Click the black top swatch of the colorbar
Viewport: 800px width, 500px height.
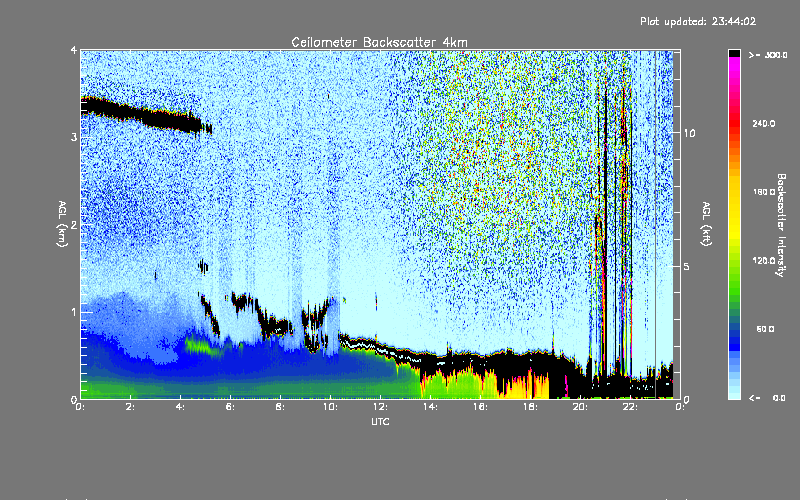click(x=734, y=53)
